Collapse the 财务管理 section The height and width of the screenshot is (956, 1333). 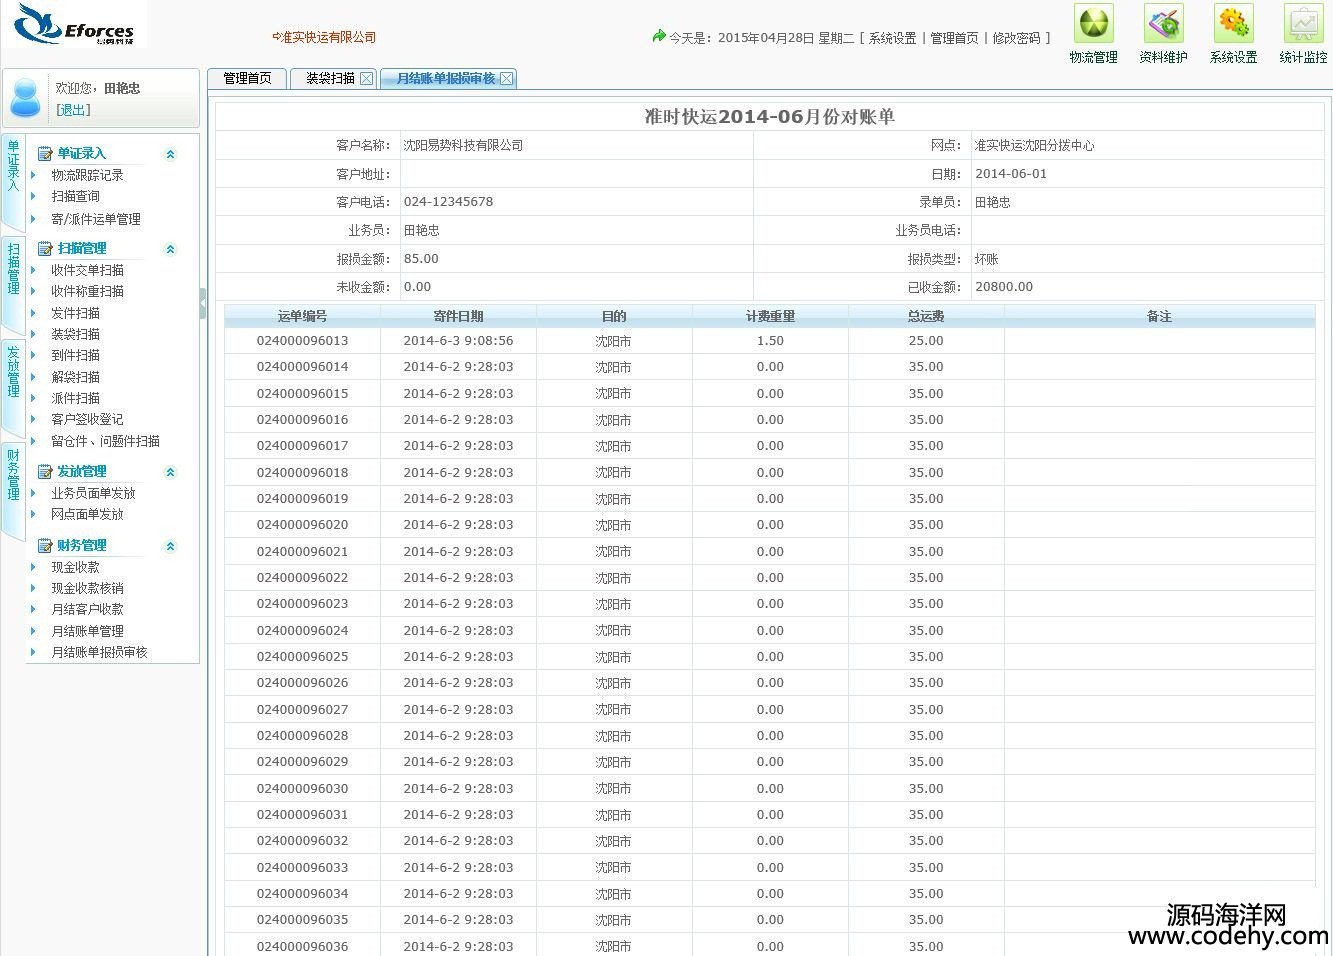(170, 546)
